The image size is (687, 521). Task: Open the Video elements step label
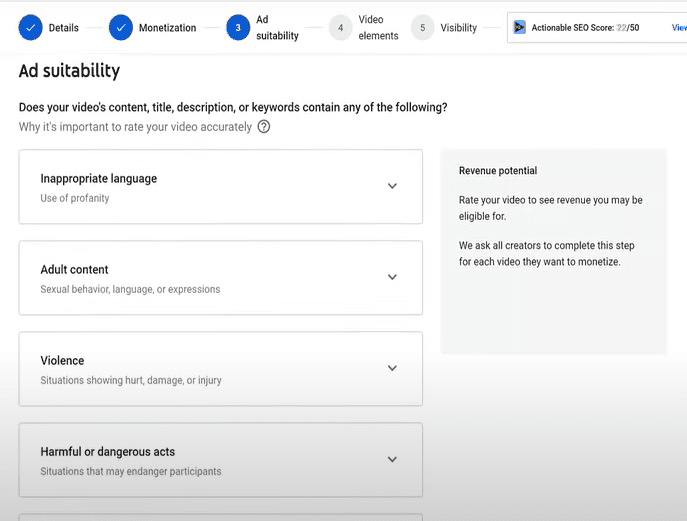pyautogui.click(x=378, y=28)
